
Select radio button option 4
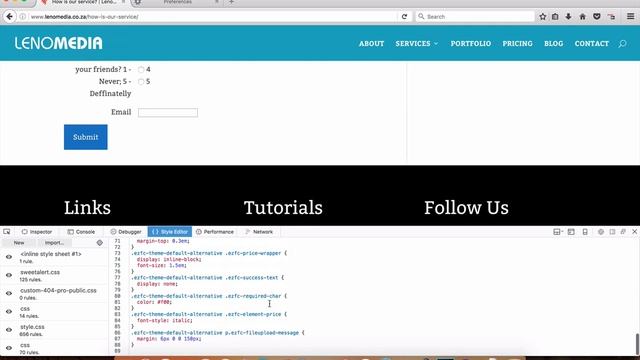(x=141, y=70)
